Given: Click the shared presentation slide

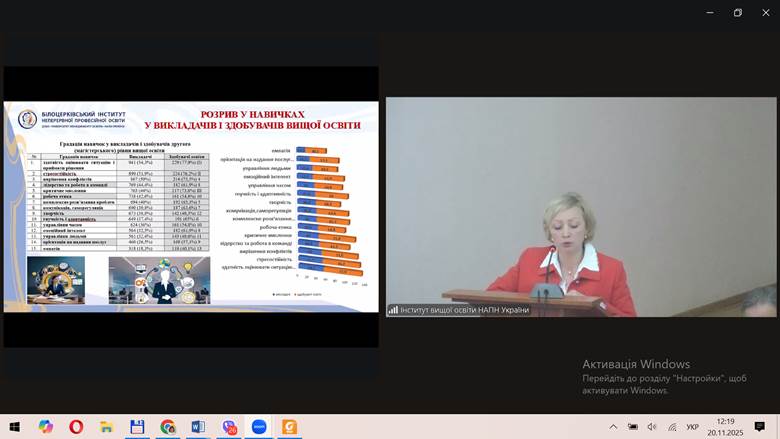Looking at the screenshot, I should coord(191,206).
